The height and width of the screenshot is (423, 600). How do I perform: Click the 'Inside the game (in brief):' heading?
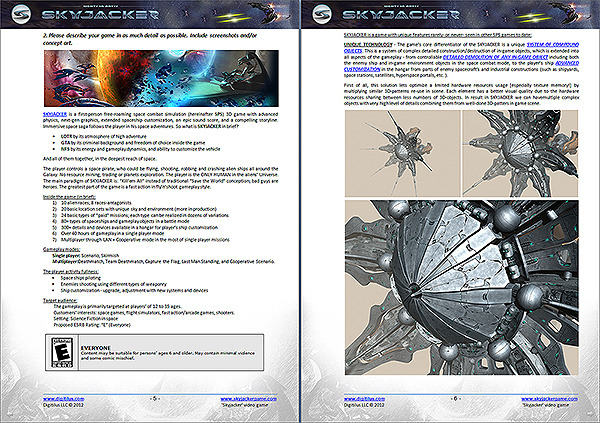pyautogui.click(x=69, y=197)
